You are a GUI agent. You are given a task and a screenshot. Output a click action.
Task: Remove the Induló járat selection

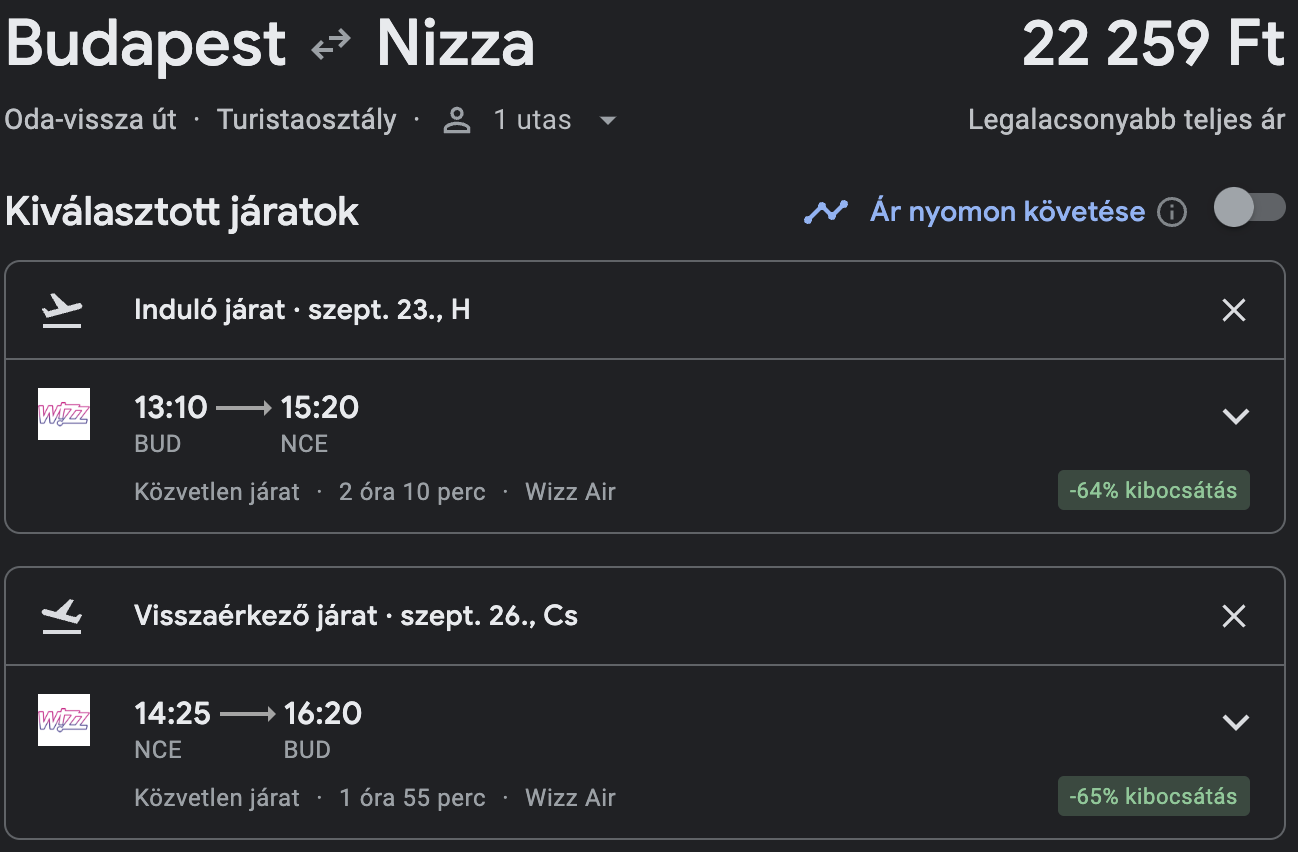point(1234,311)
